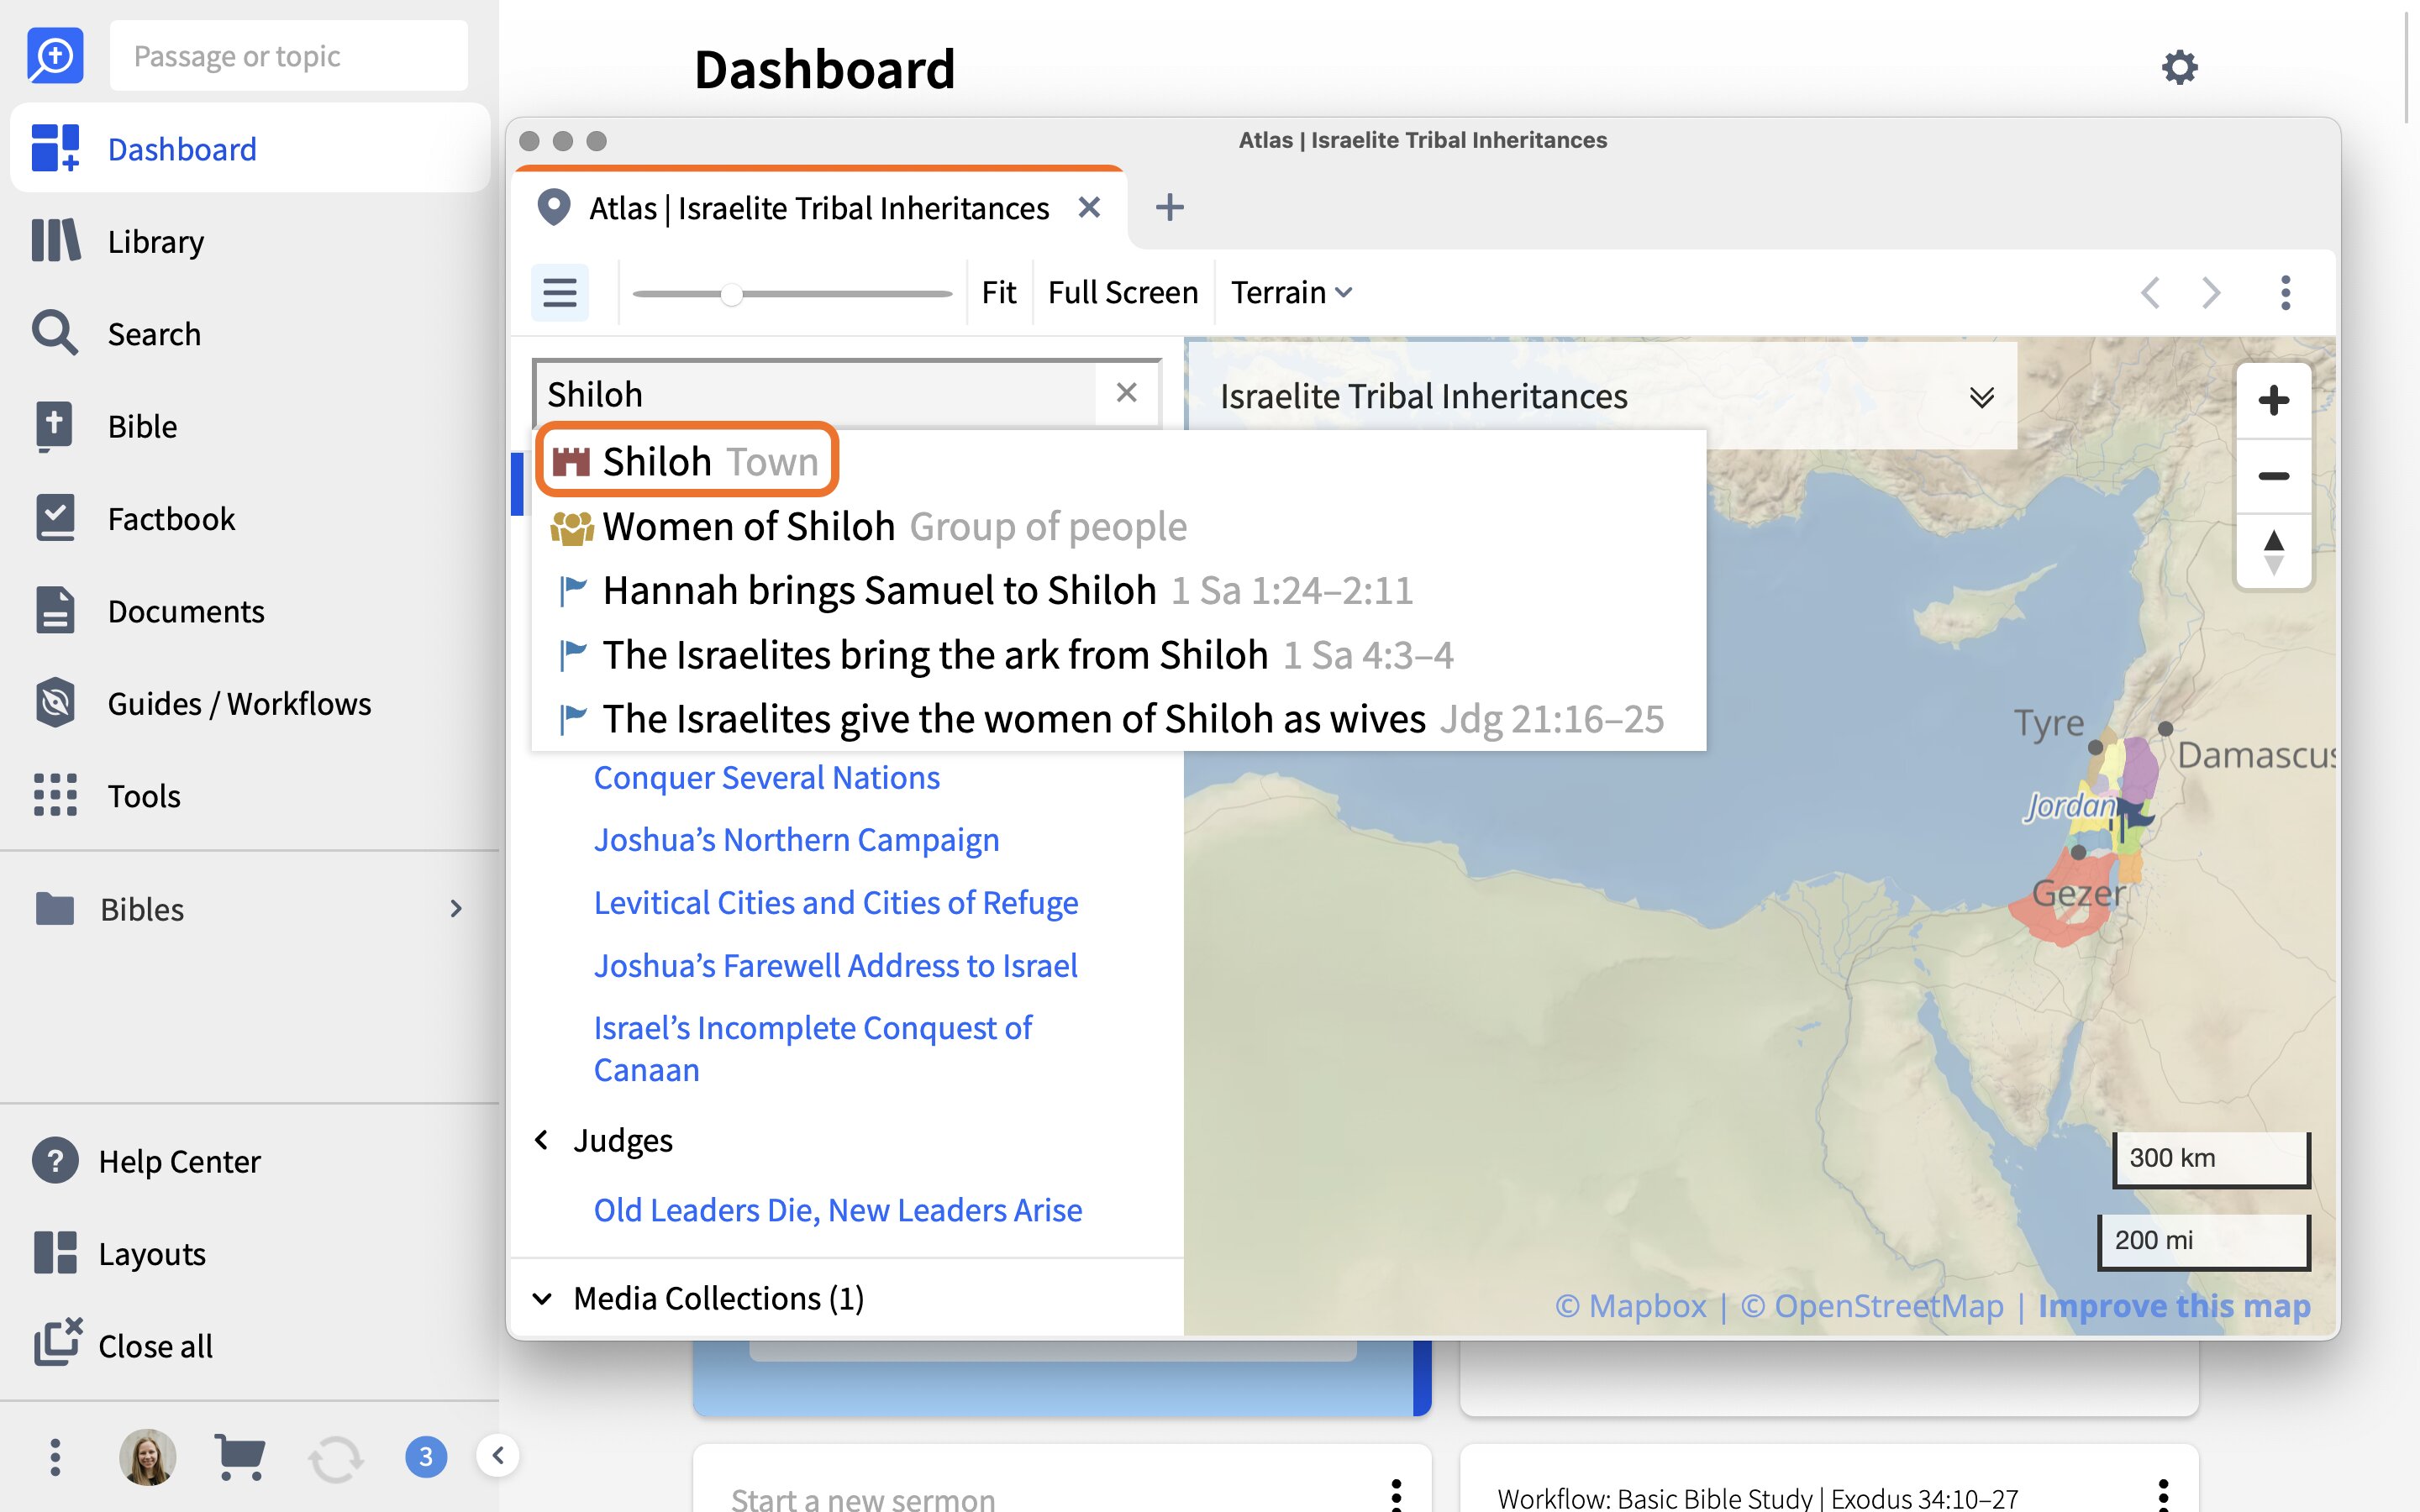Click the user profile avatar

[x=148, y=1457]
